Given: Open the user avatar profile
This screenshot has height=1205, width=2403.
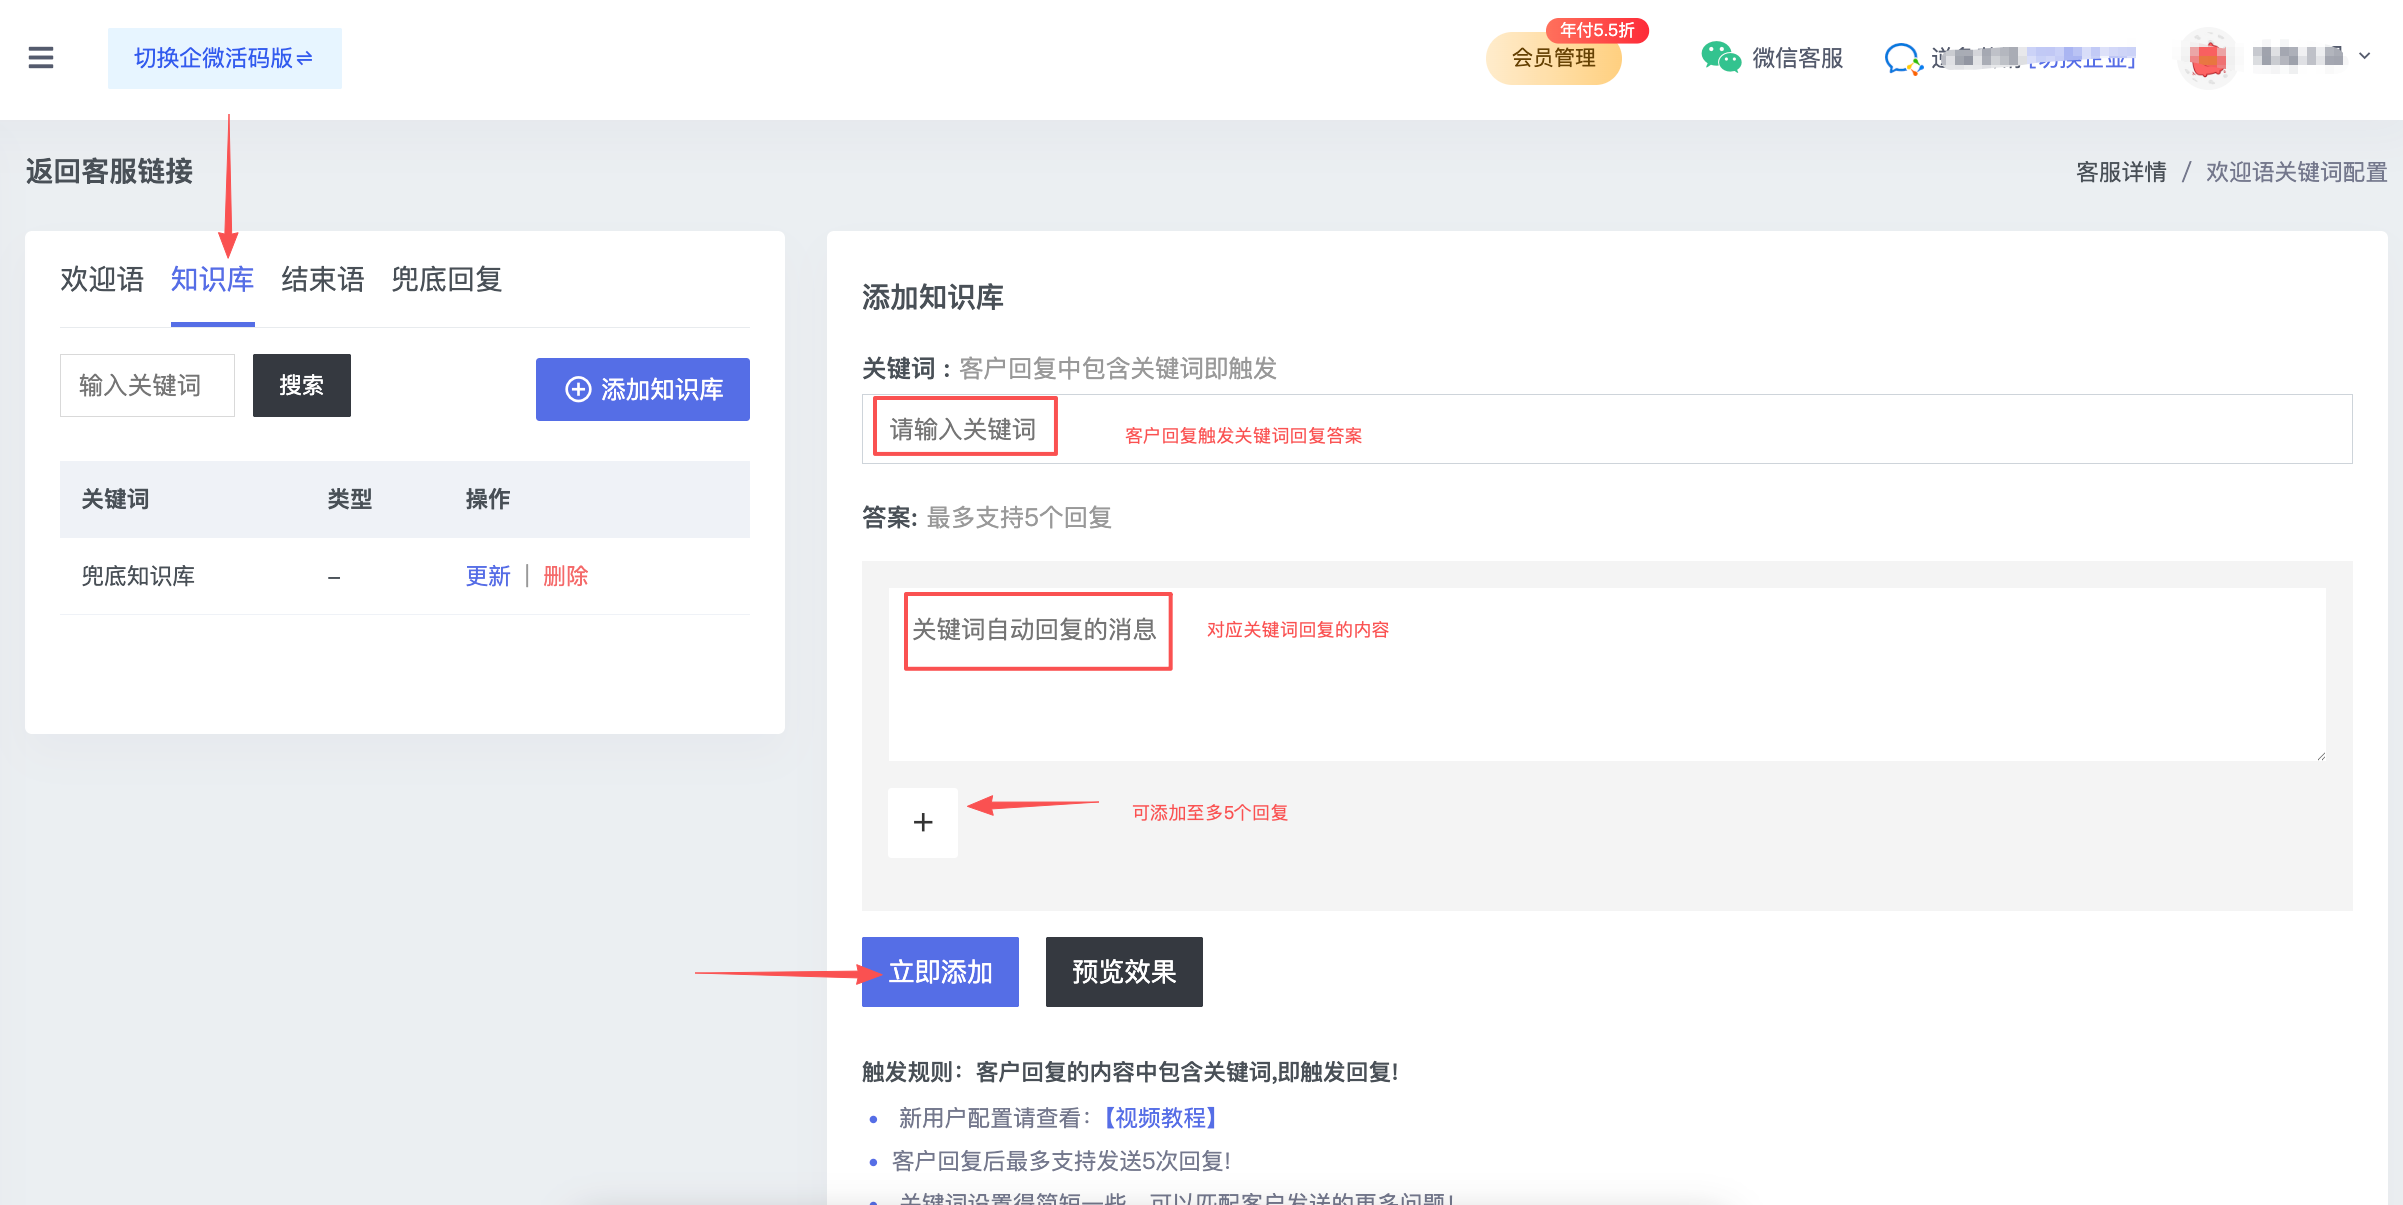Looking at the screenshot, I should click(x=2207, y=58).
